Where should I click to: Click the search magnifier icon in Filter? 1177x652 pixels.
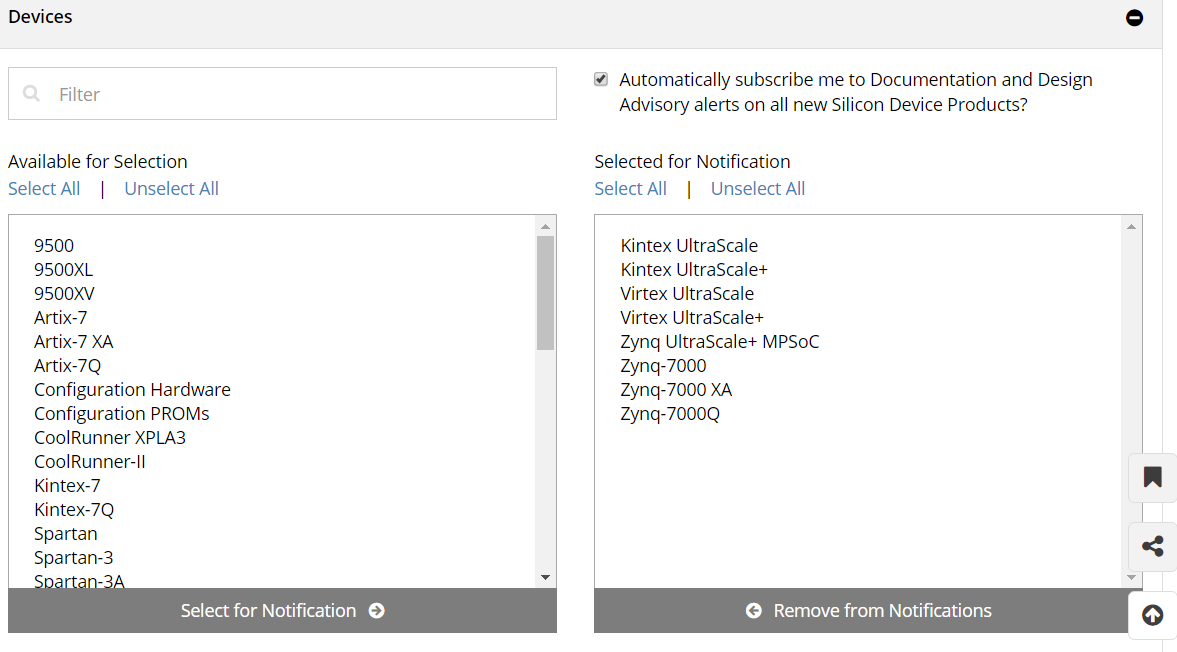point(32,94)
